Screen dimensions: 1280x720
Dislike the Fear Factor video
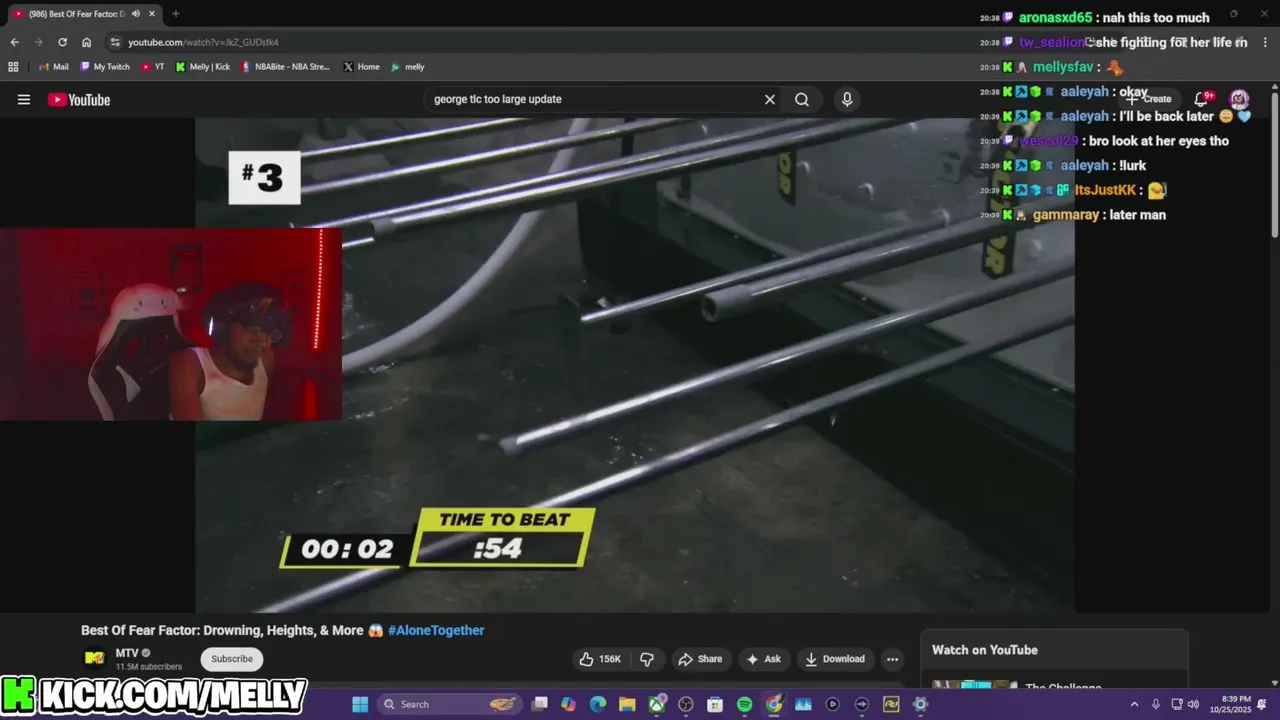pos(647,659)
